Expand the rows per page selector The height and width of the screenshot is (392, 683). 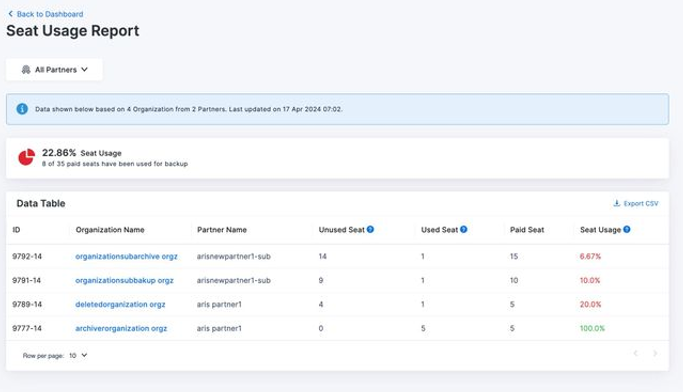[78, 355]
